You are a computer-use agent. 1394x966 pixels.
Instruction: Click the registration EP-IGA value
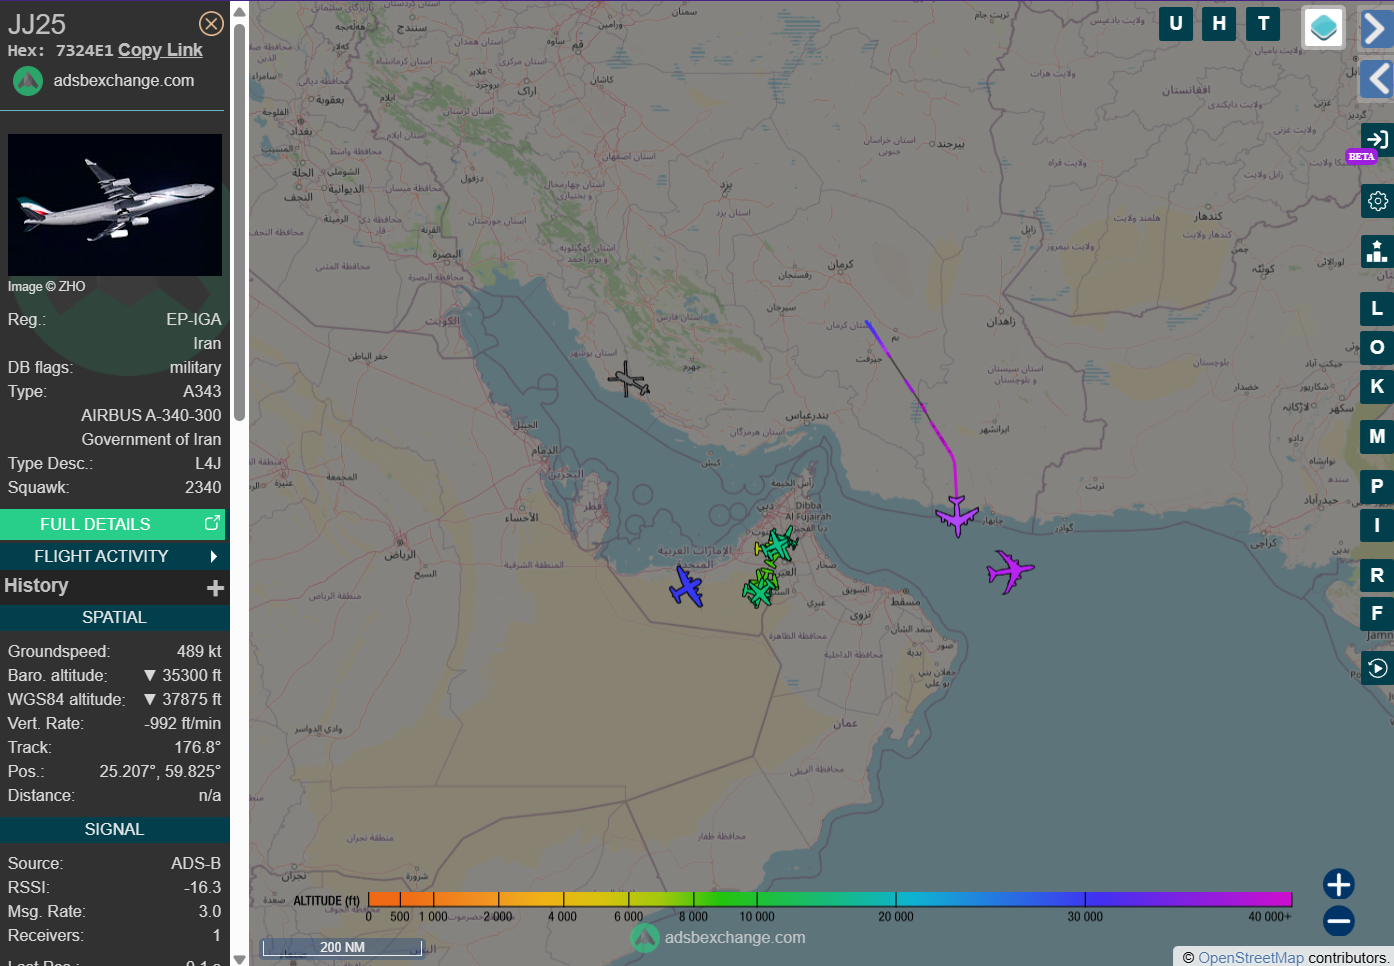[194, 319]
